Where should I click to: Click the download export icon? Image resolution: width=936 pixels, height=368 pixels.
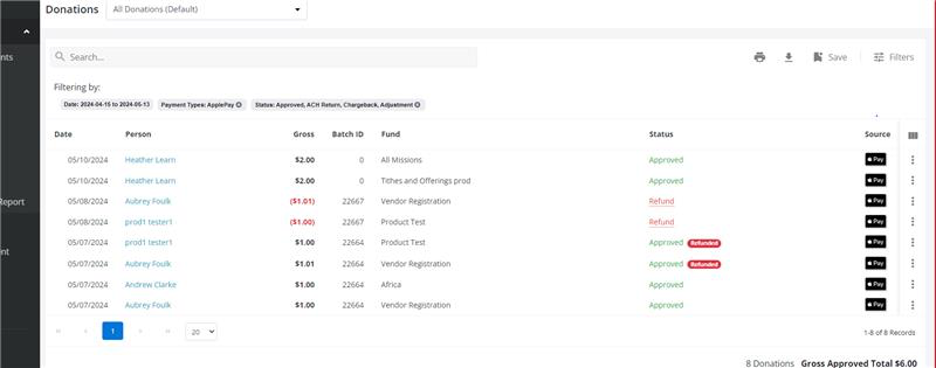[789, 57]
